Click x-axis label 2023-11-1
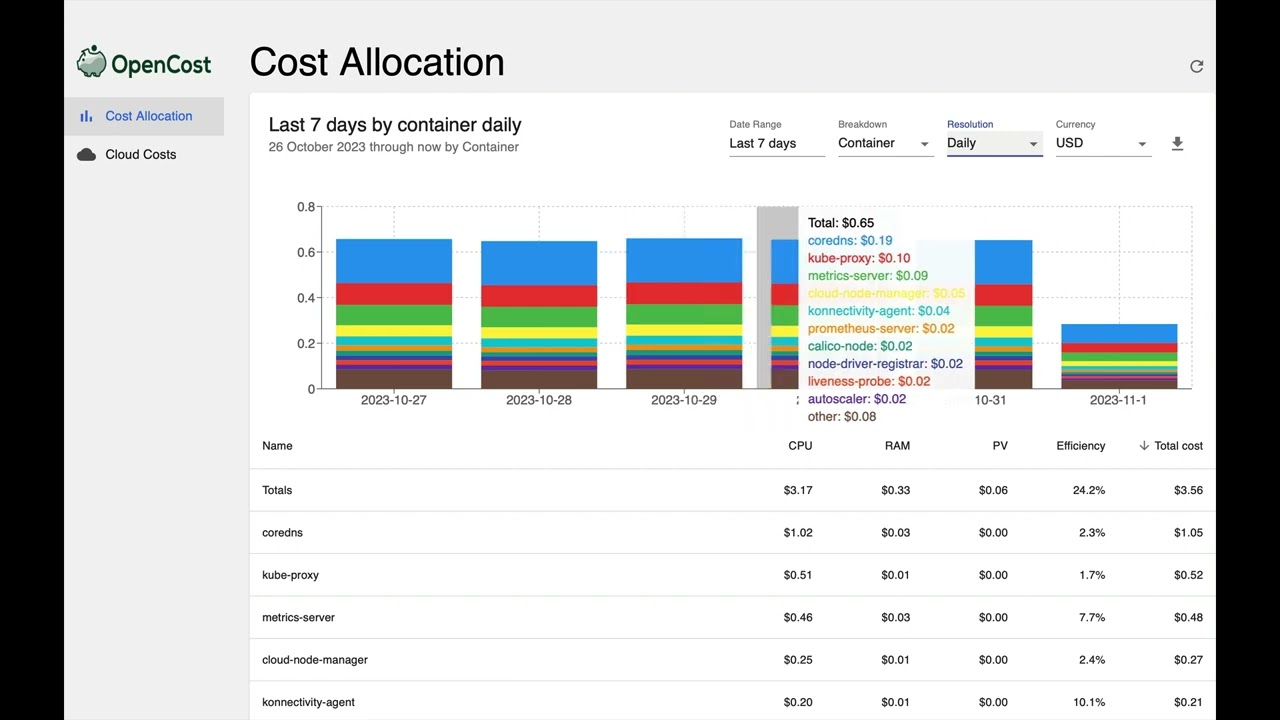 tap(1118, 400)
